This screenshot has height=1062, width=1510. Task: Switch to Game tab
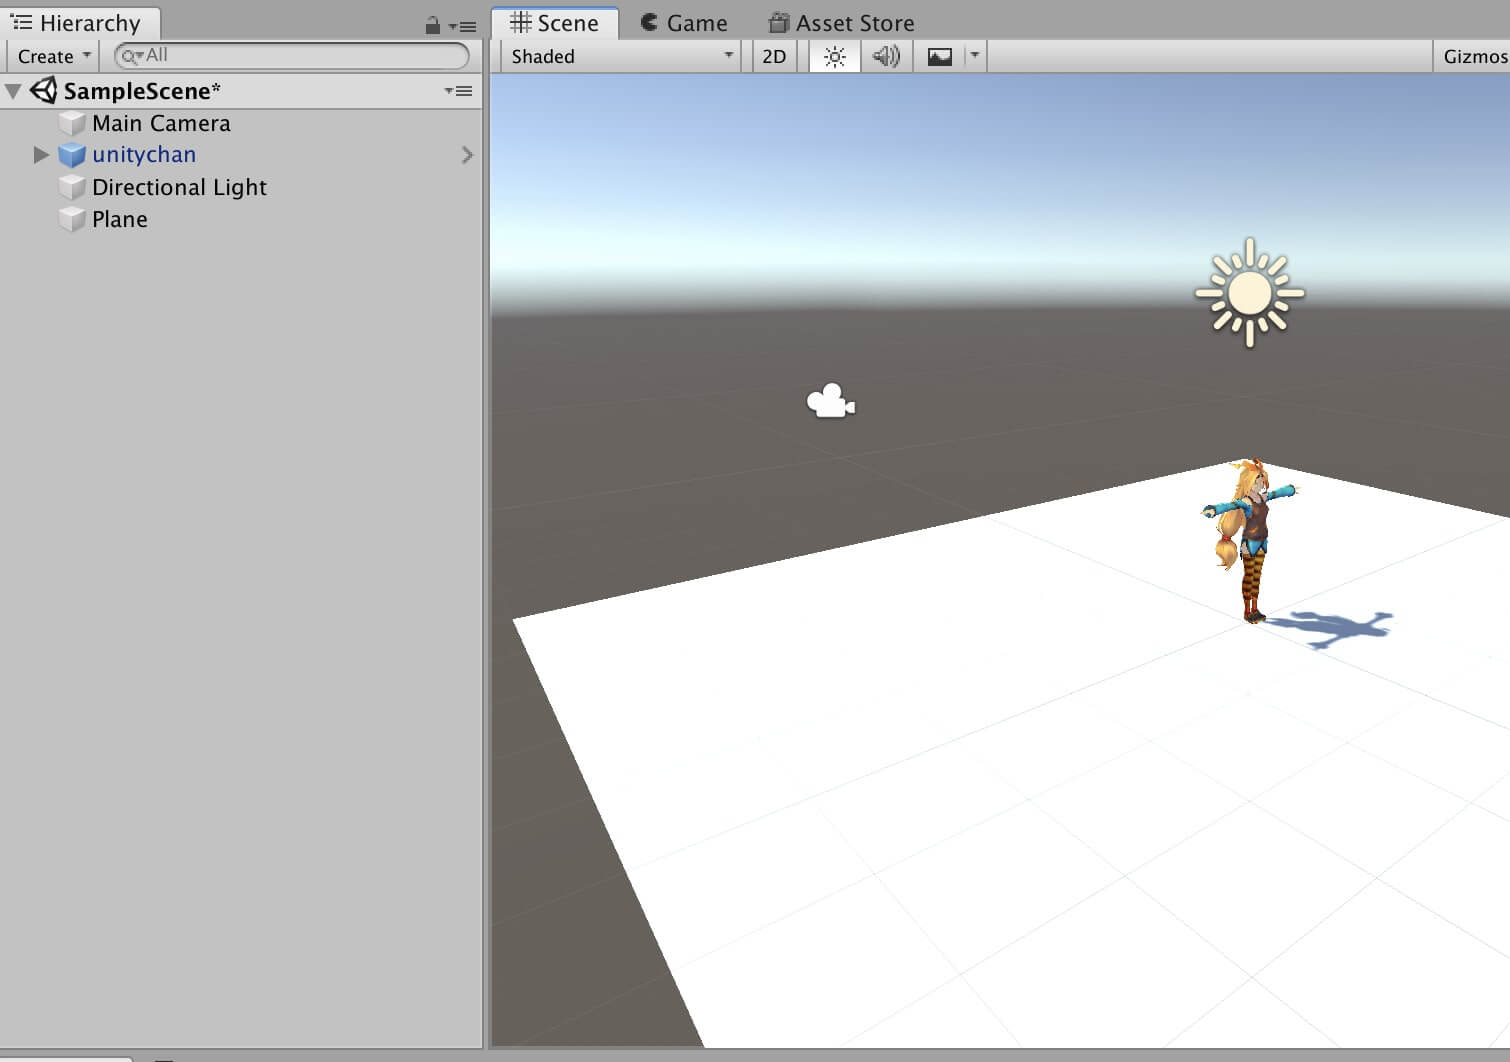(x=684, y=23)
